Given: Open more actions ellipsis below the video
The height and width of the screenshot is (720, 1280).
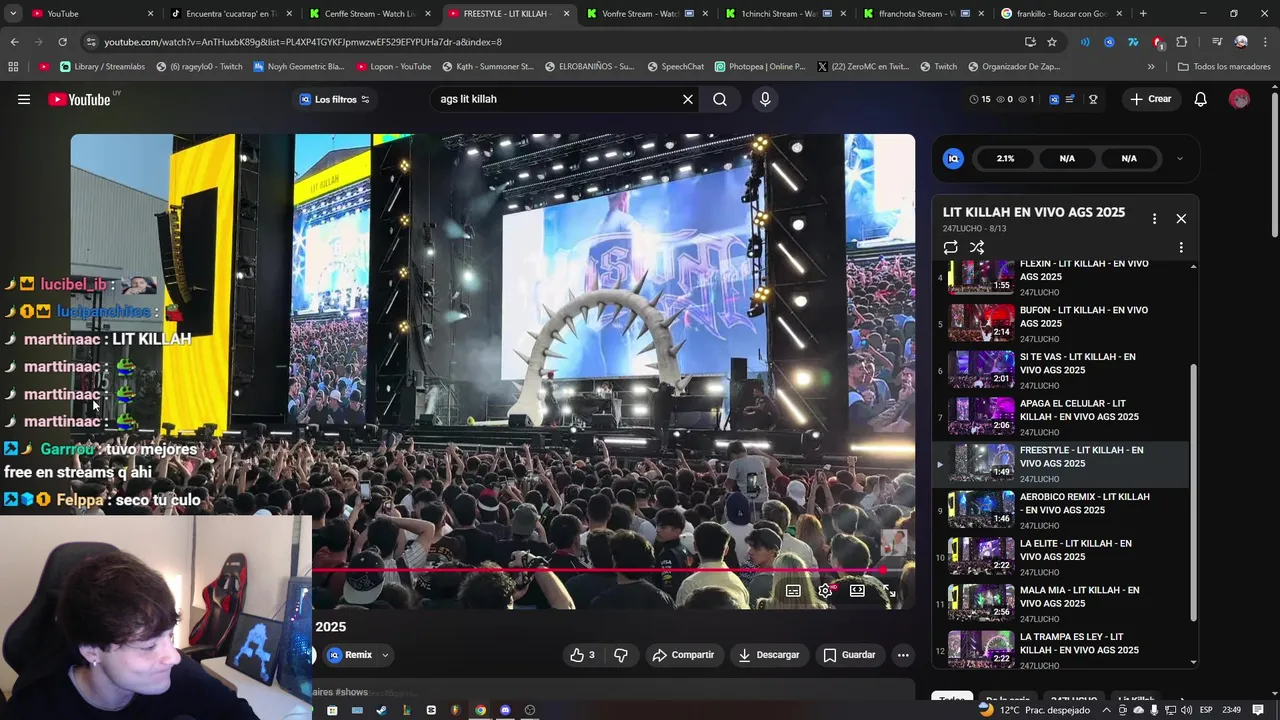Looking at the screenshot, I should point(903,655).
